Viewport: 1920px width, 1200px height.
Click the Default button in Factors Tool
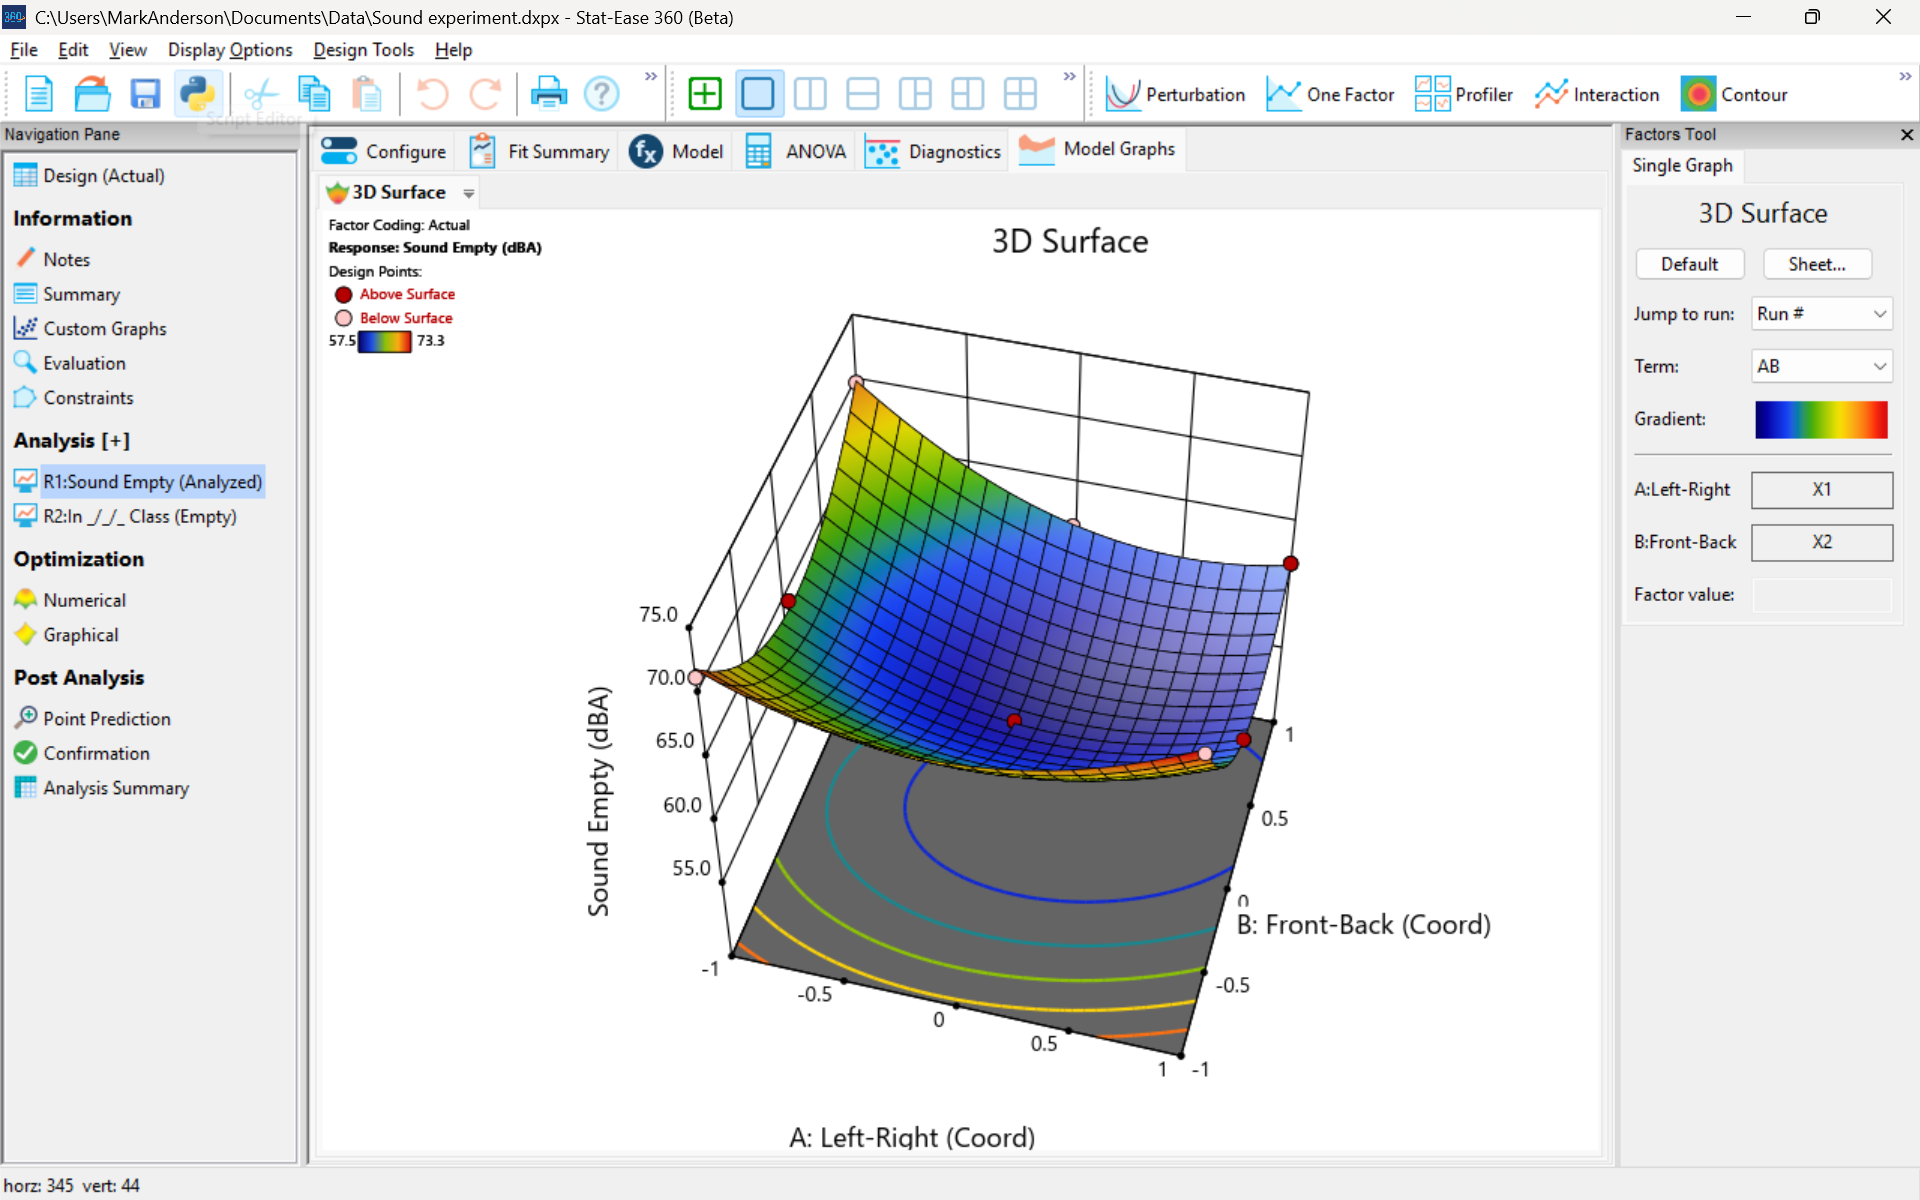pos(1689,263)
